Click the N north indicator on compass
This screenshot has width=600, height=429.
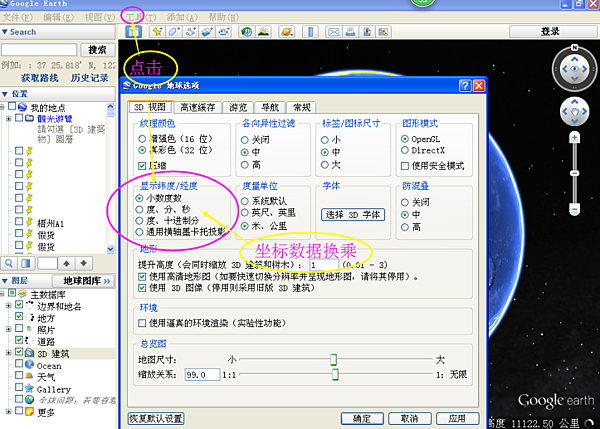tap(574, 47)
